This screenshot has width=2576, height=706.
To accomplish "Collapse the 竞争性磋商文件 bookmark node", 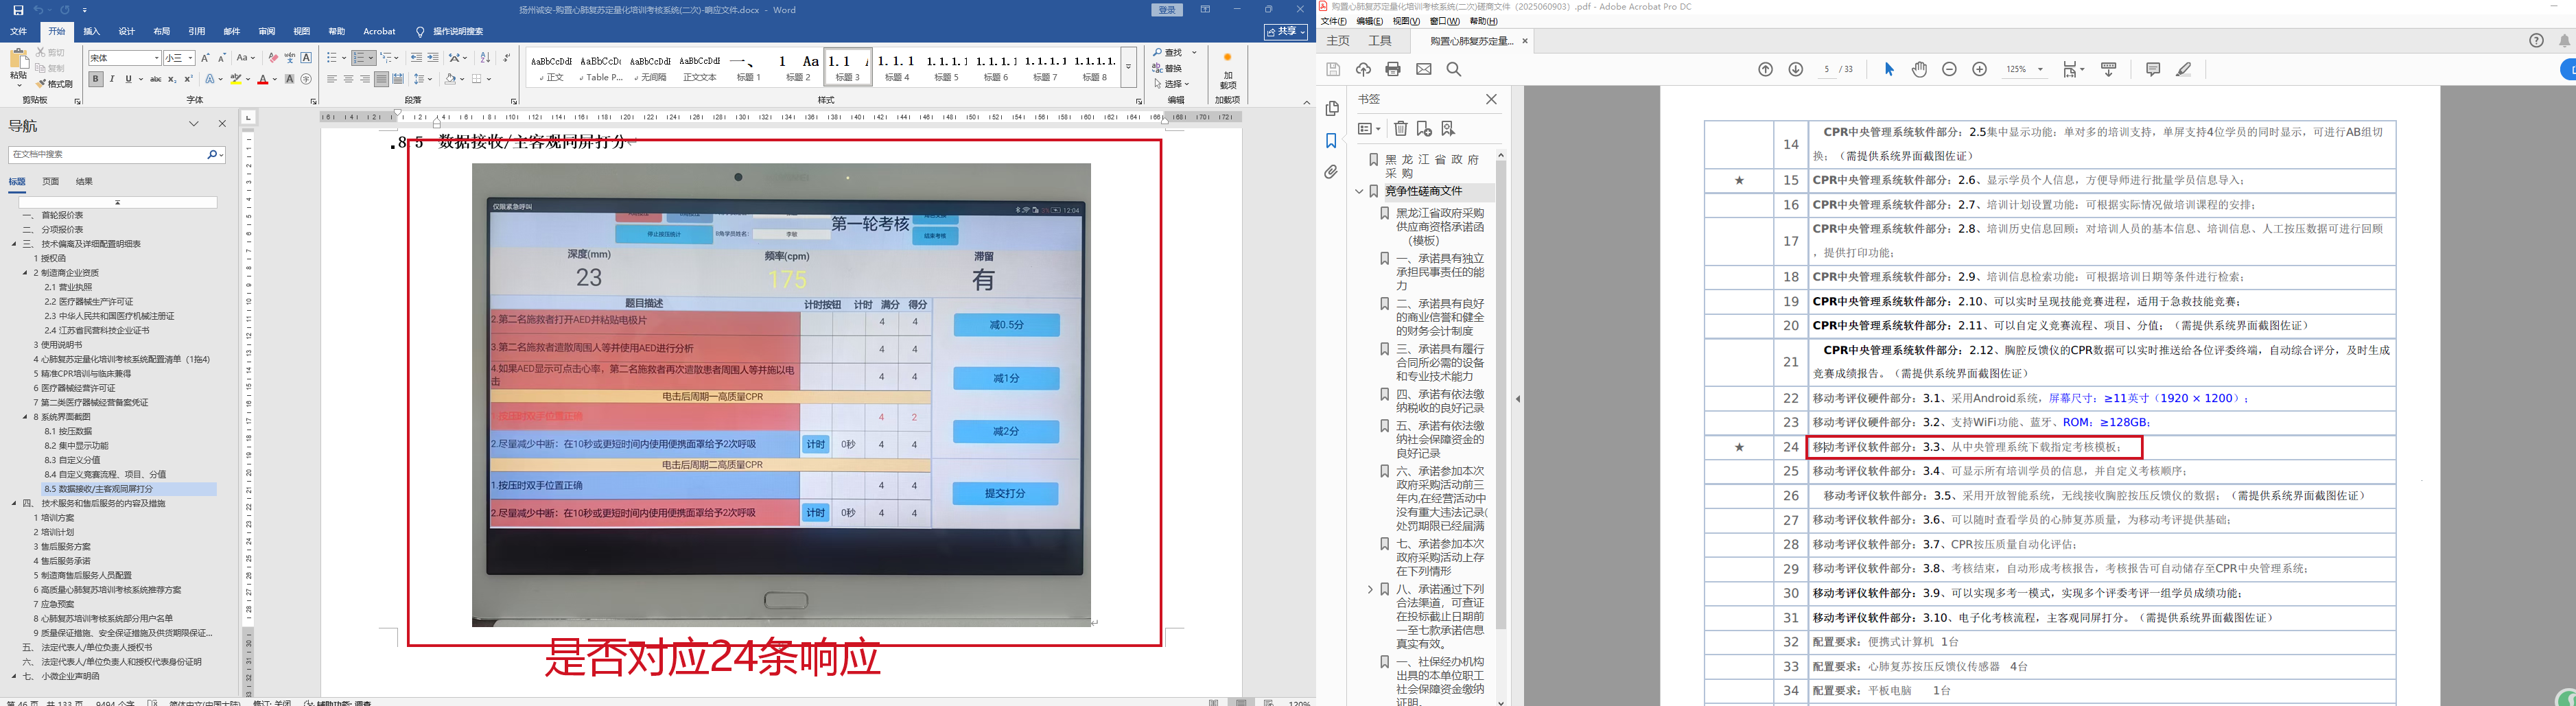I will (1359, 191).
